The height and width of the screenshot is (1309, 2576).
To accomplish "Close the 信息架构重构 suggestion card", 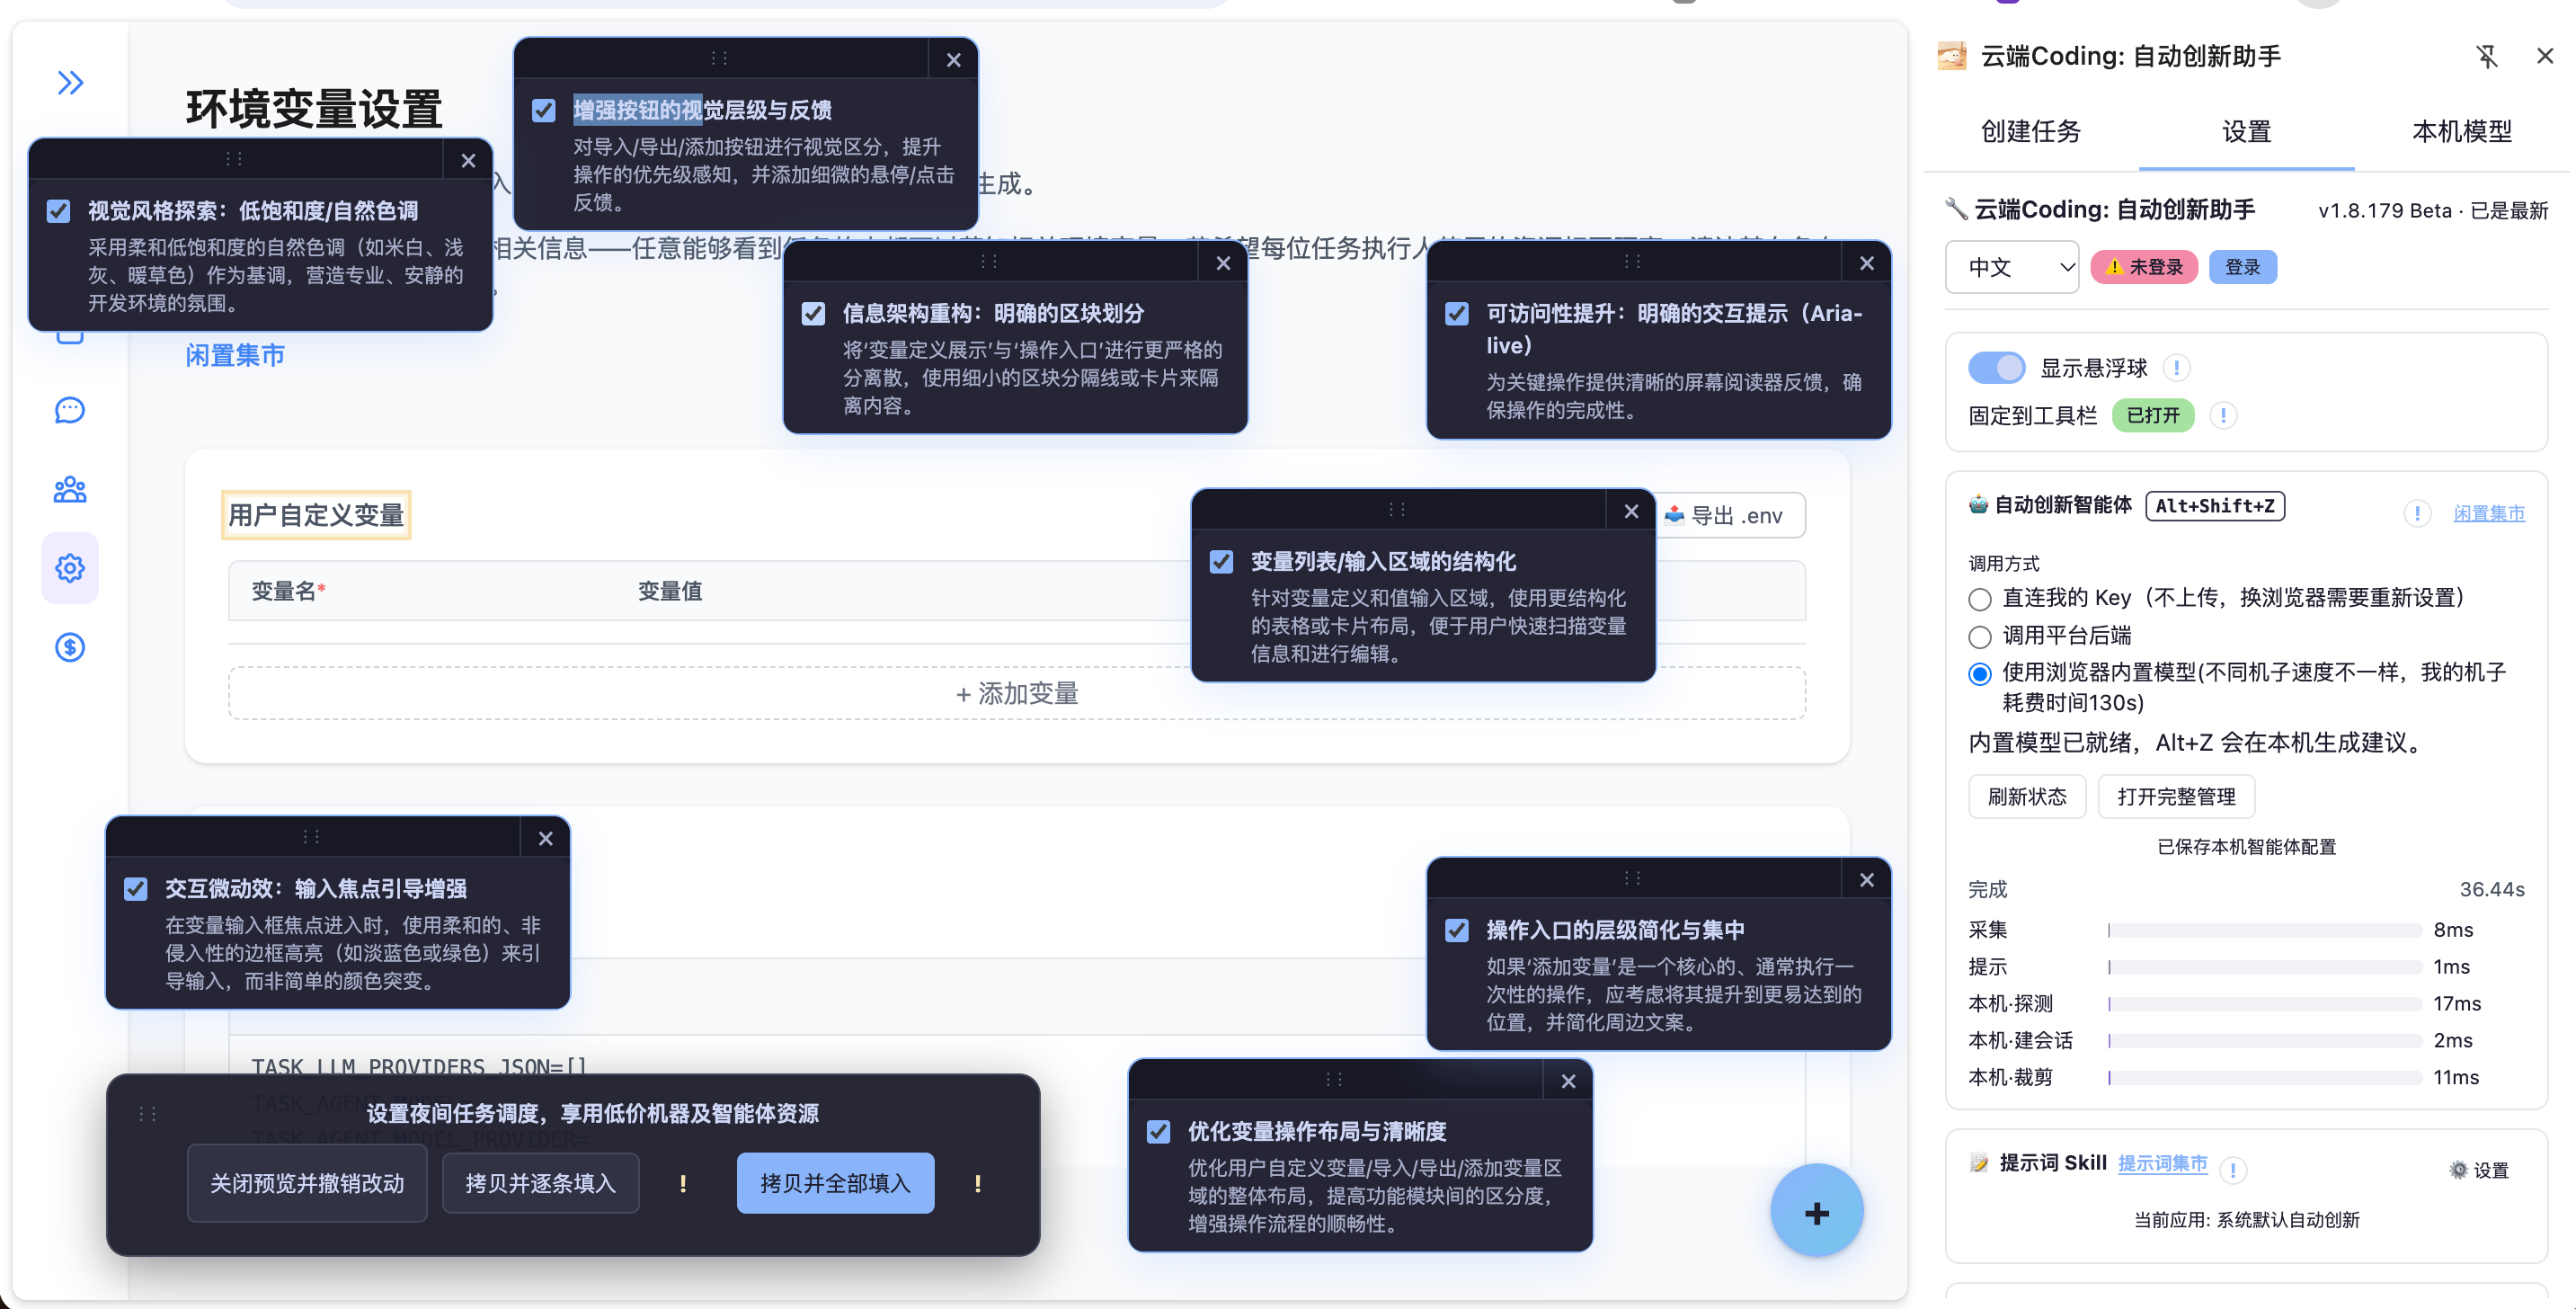I will [x=1223, y=263].
